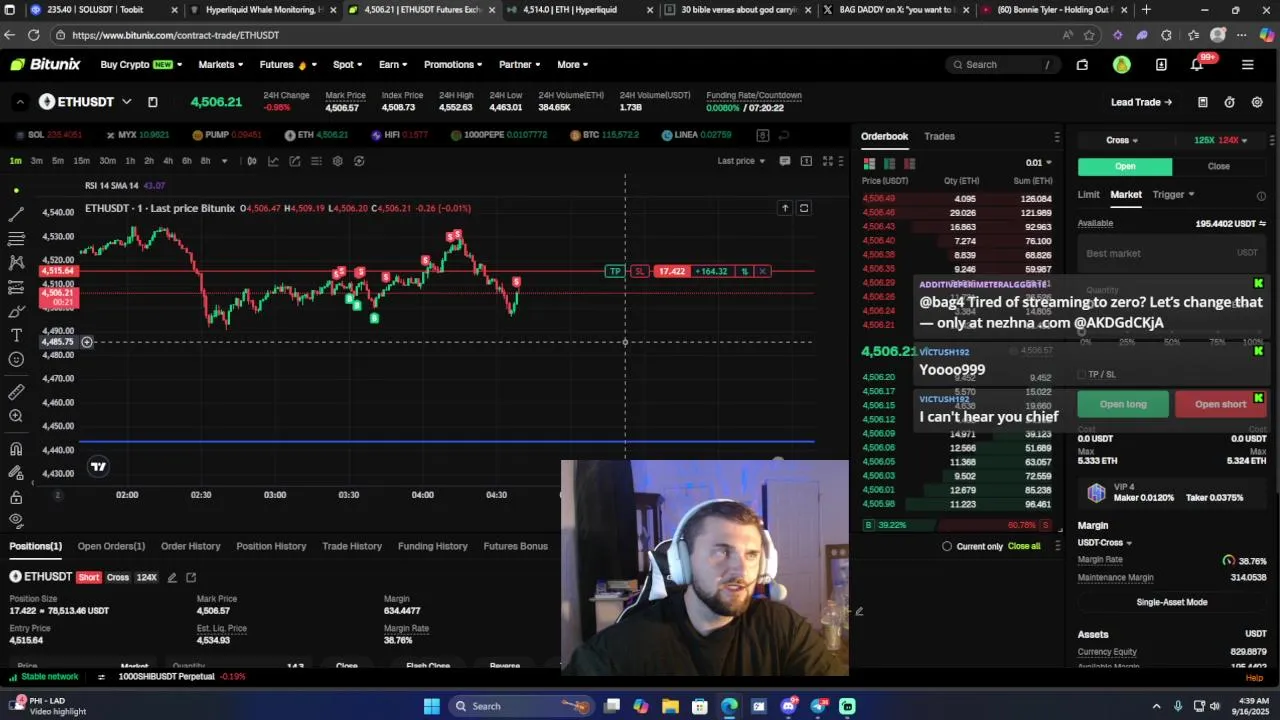The image size is (1280, 720).
Task: Select the long position forecasting tool
Action: click(16, 287)
